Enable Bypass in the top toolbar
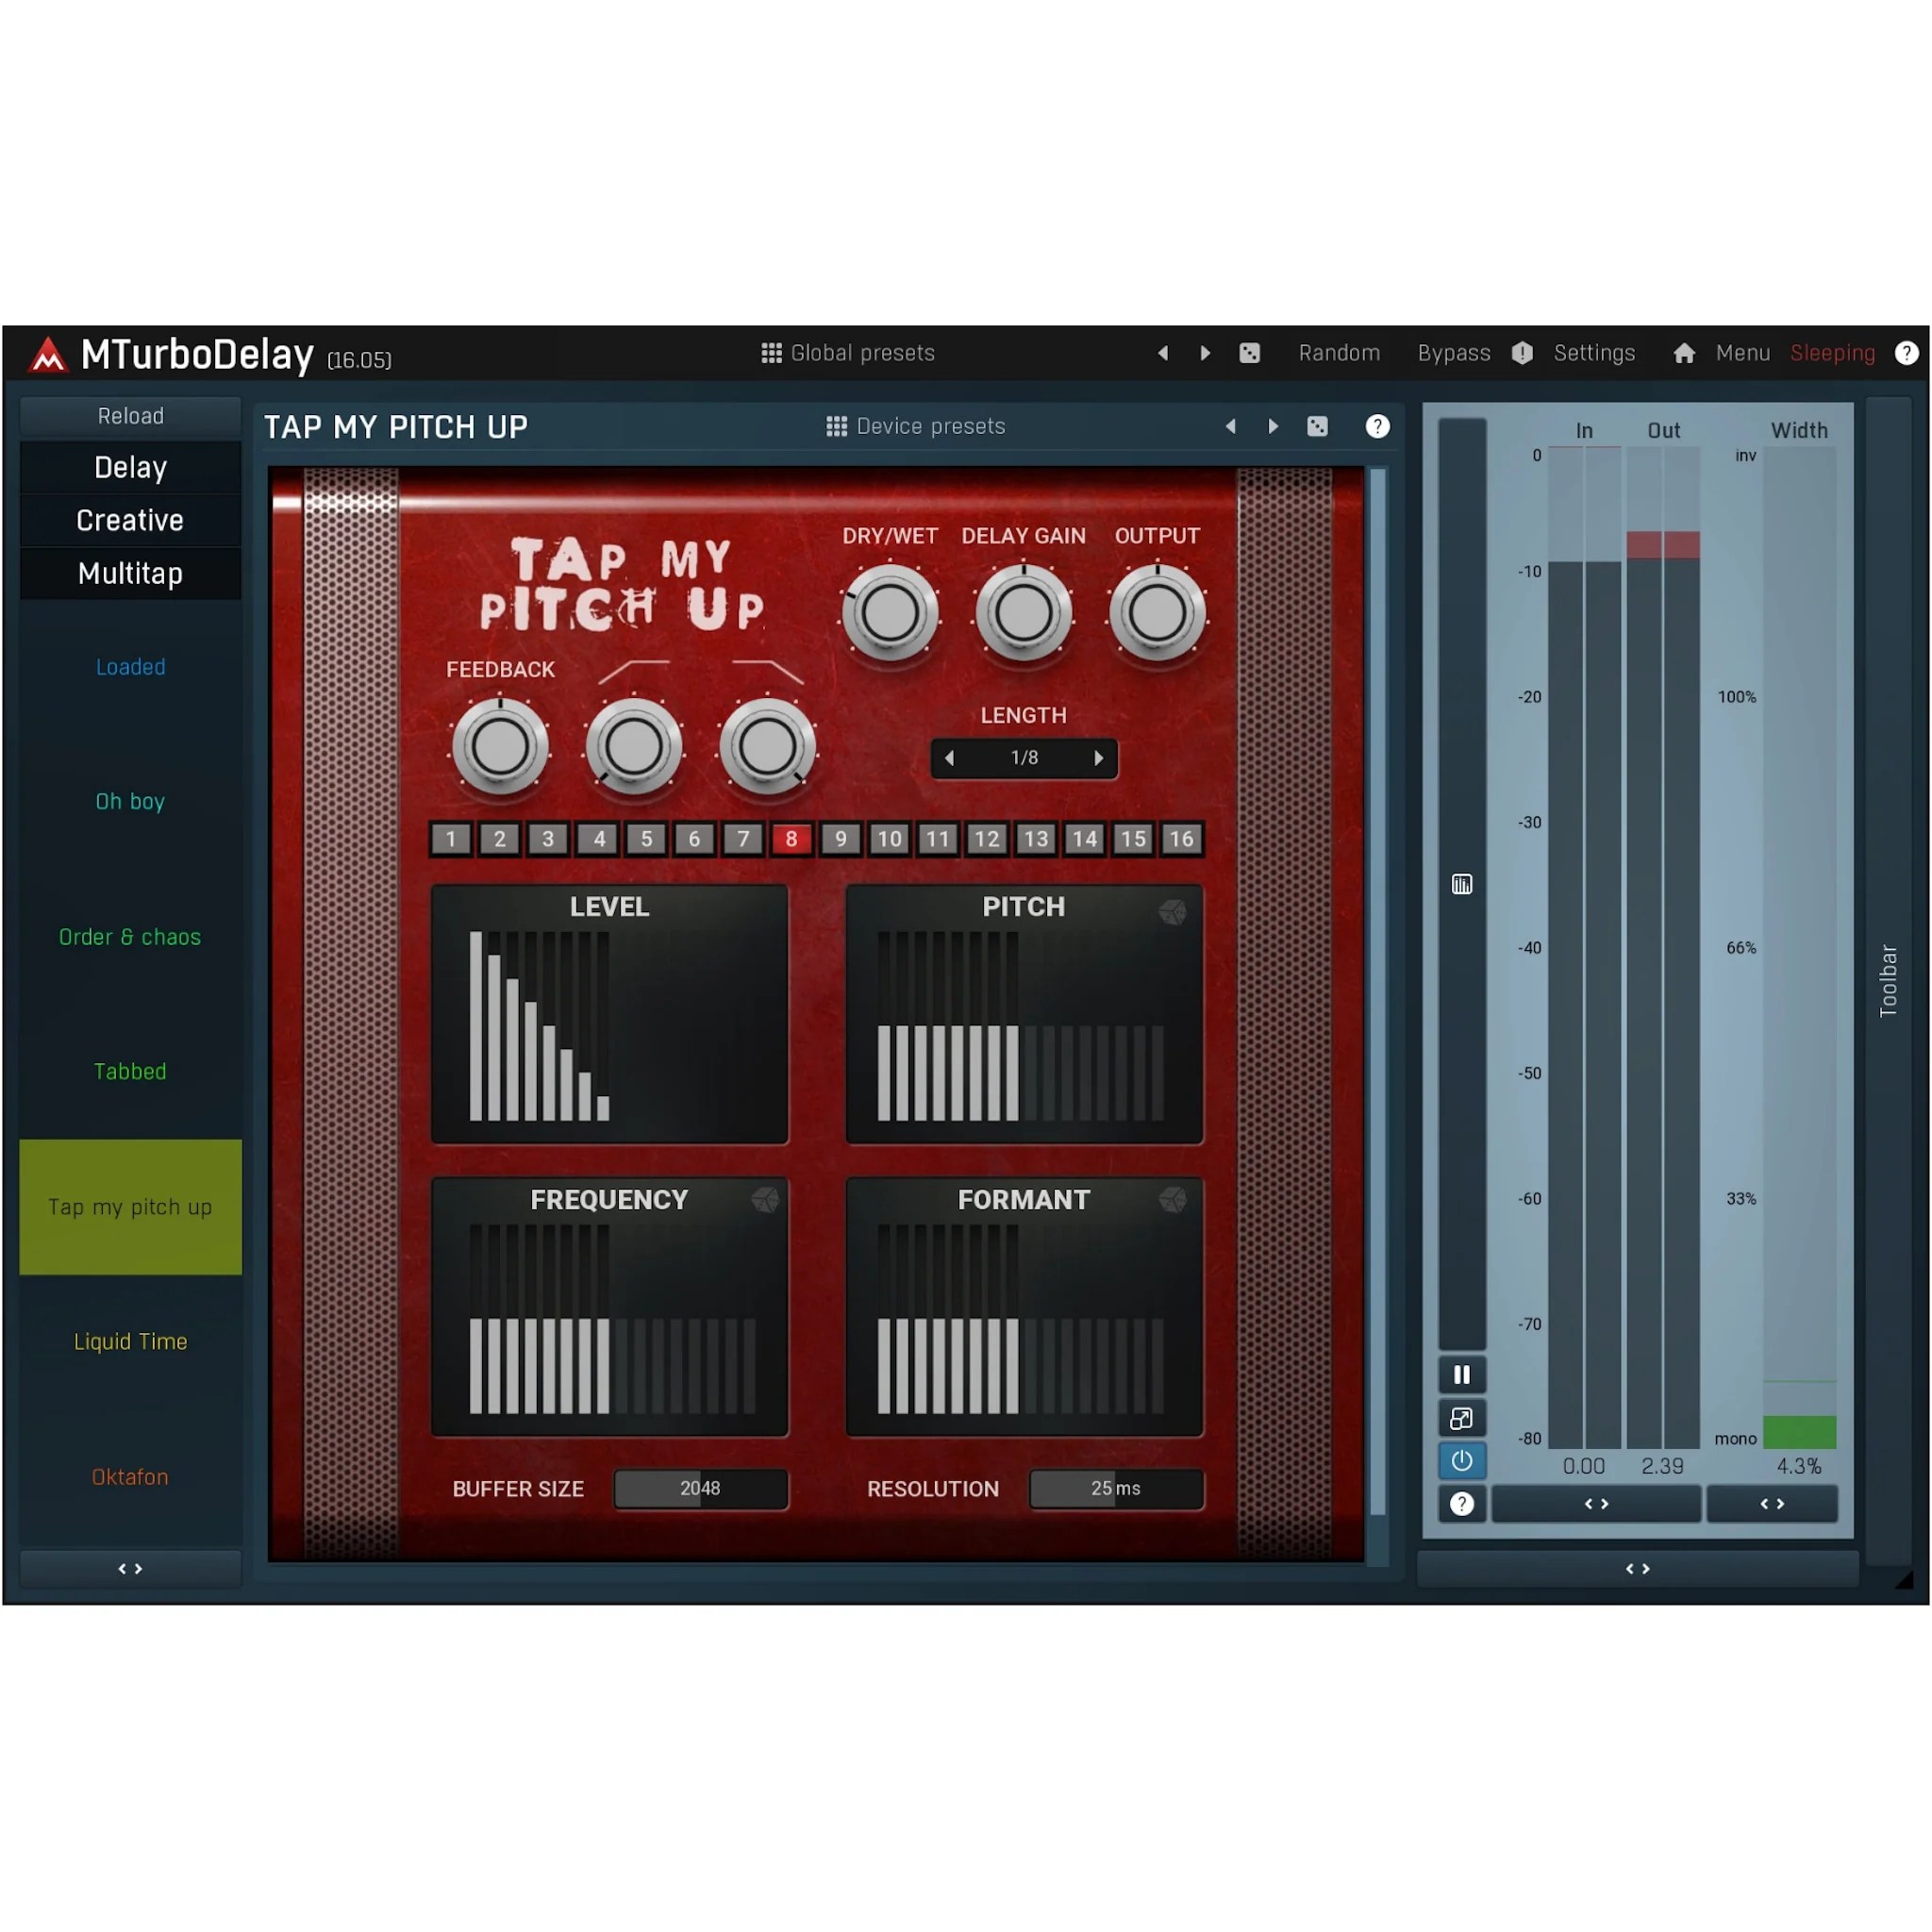The image size is (1932, 1932). [x=1454, y=353]
